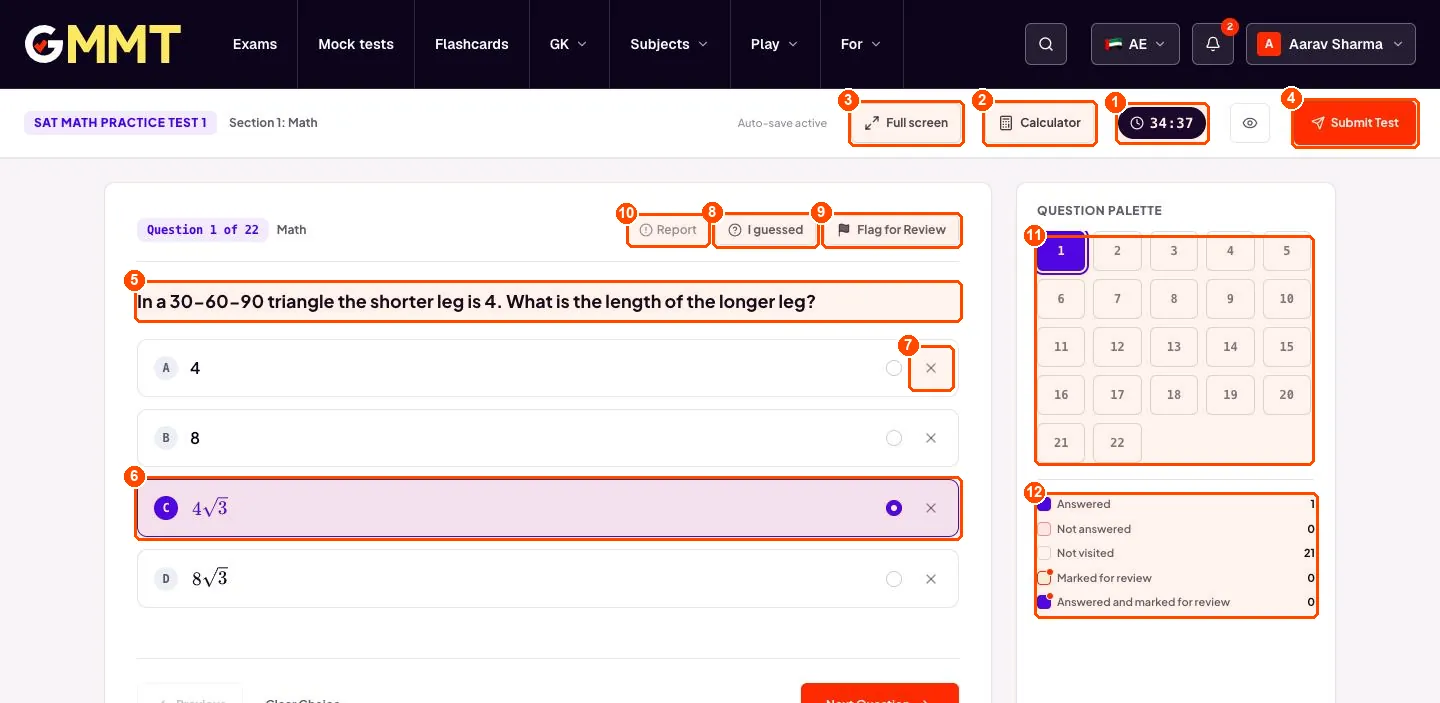Click the UAE flag icon

(1113, 44)
